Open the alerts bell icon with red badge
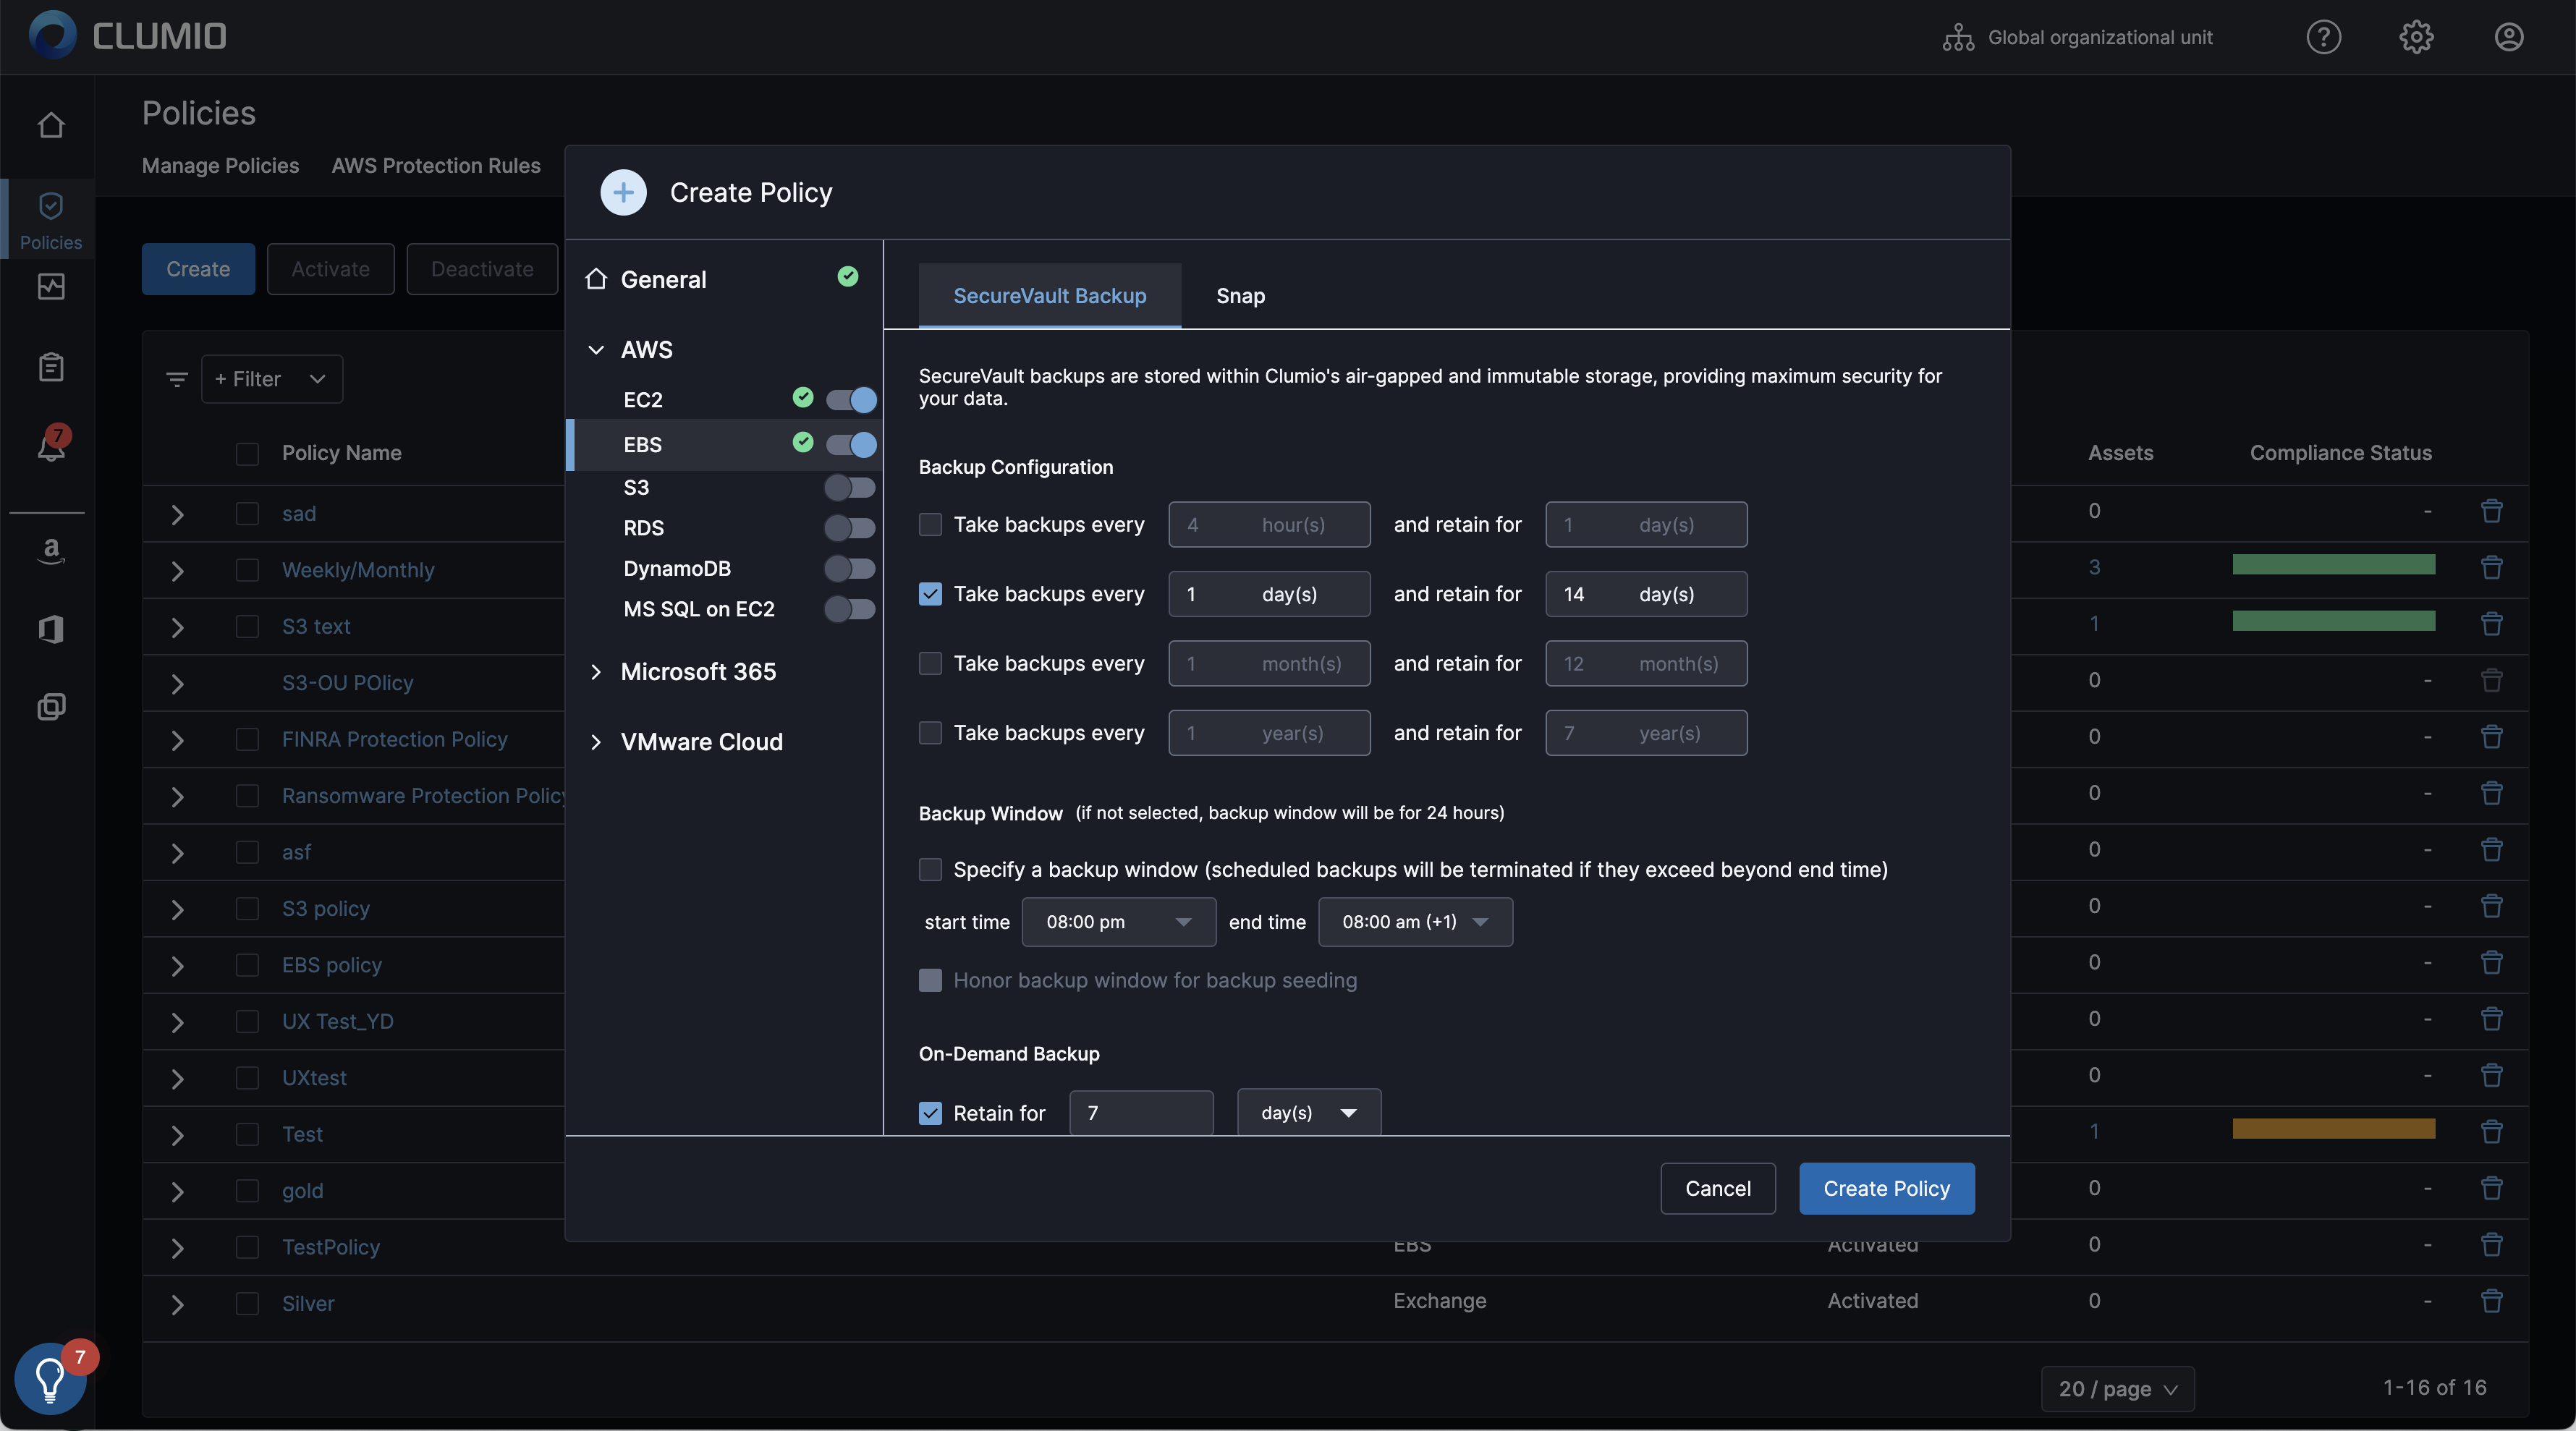Viewport: 2576px width, 1431px height. 51,444
